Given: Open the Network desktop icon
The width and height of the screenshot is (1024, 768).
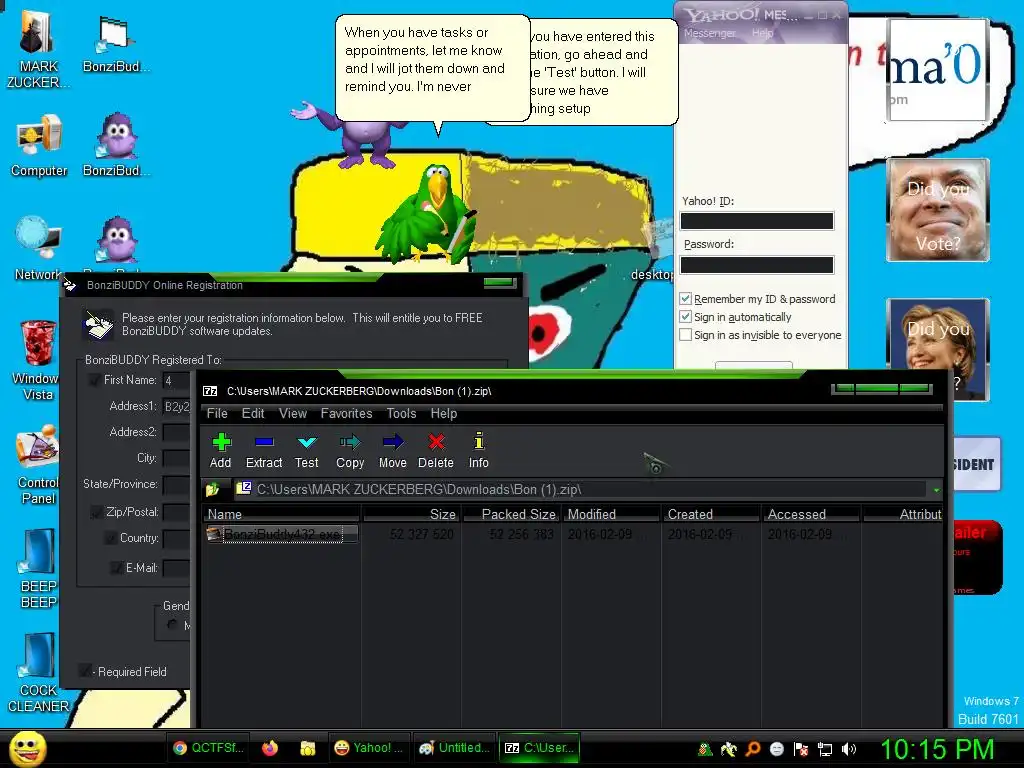Looking at the screenshot, I should [x=39, y=248].
